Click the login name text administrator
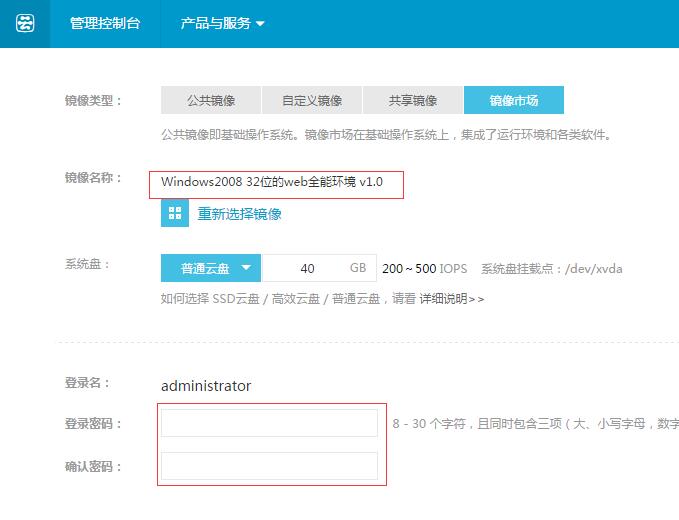 click(x=206, y=386)
